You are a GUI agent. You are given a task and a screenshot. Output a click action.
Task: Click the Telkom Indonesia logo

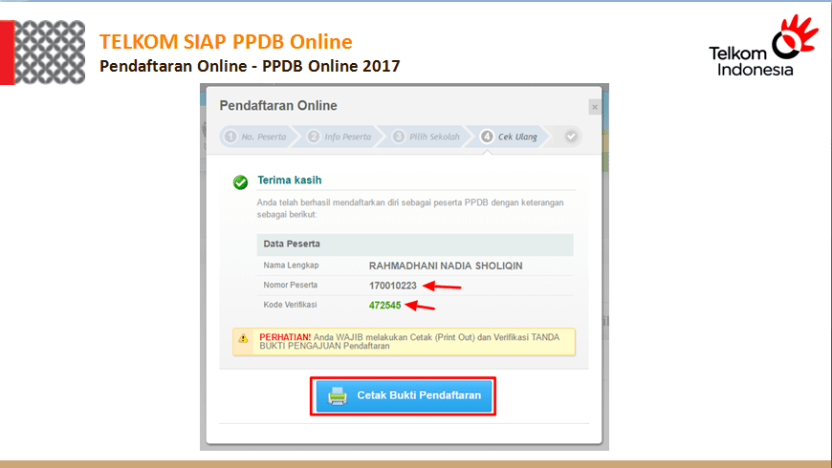(x=763, y=47)
